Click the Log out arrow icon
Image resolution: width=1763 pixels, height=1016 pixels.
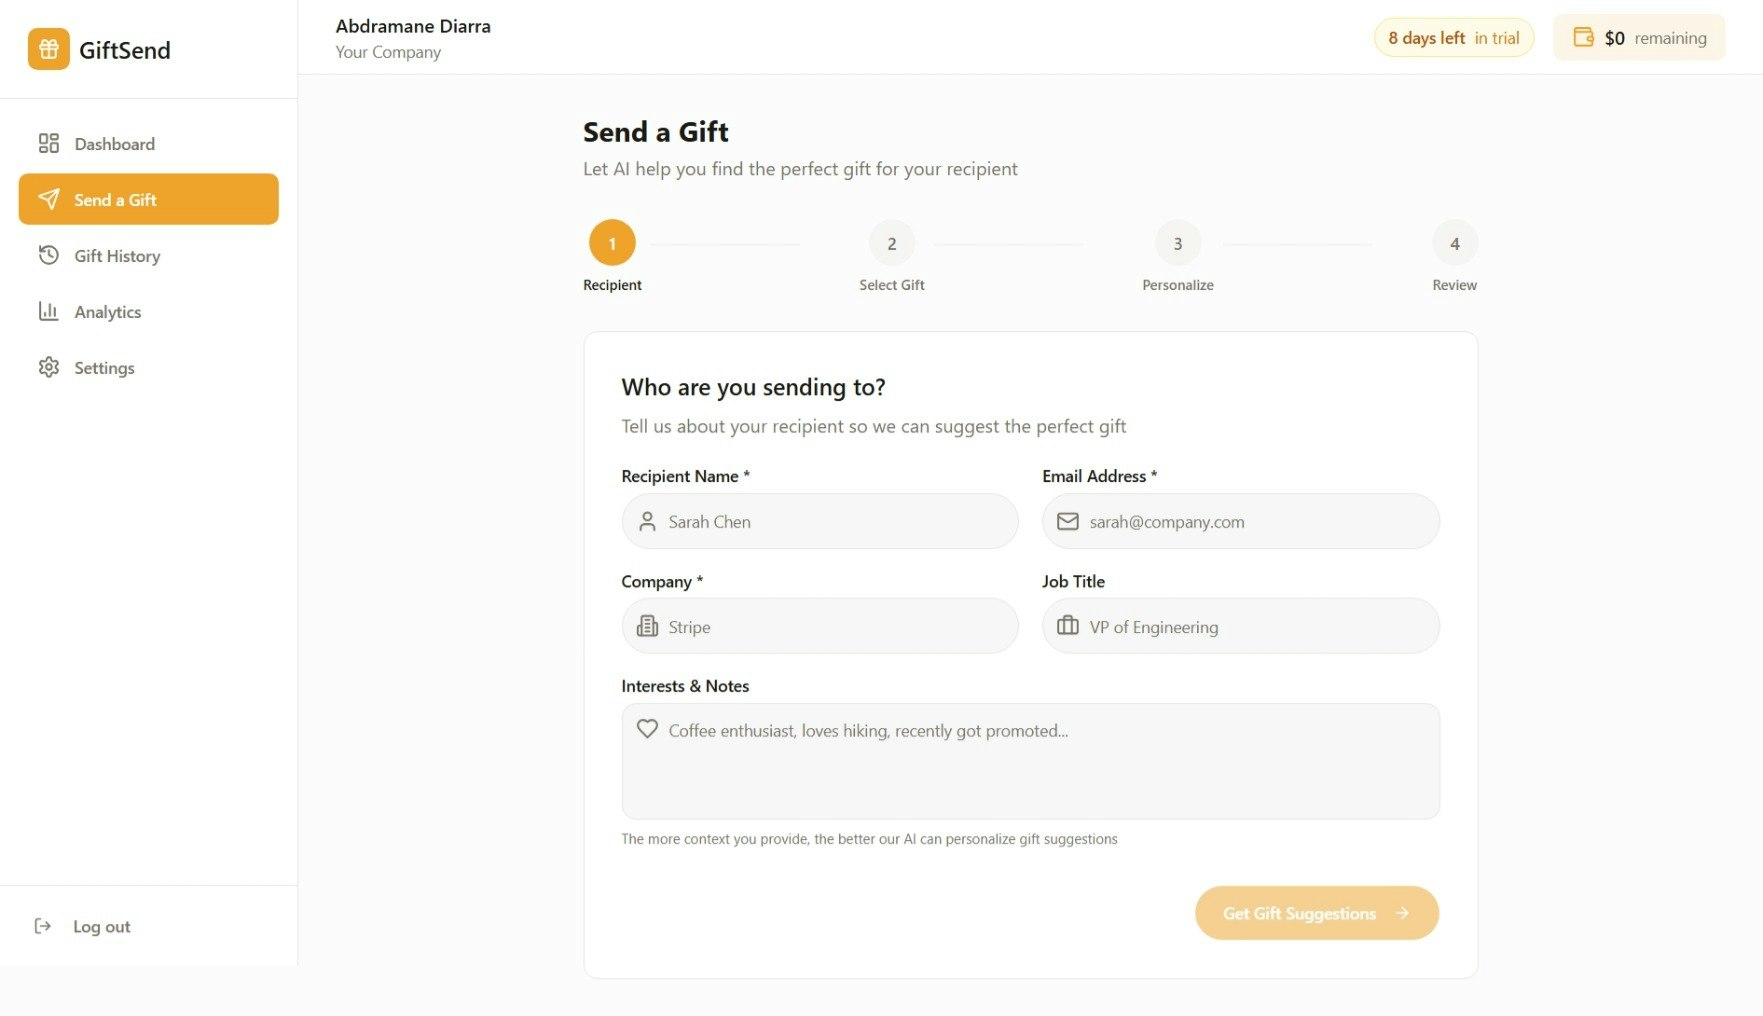click(x=43, y=926)
